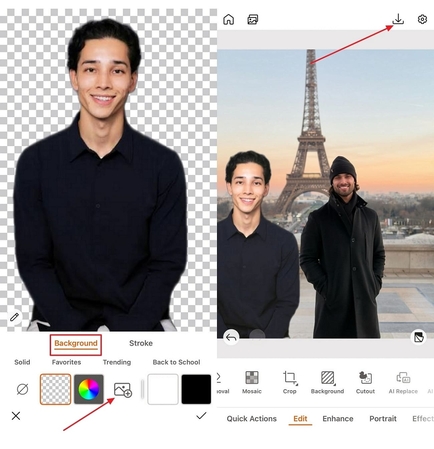This screenshot has height=449, width=434.
Task: Open the Enhance tab
Action: click(x=338, y=419)
